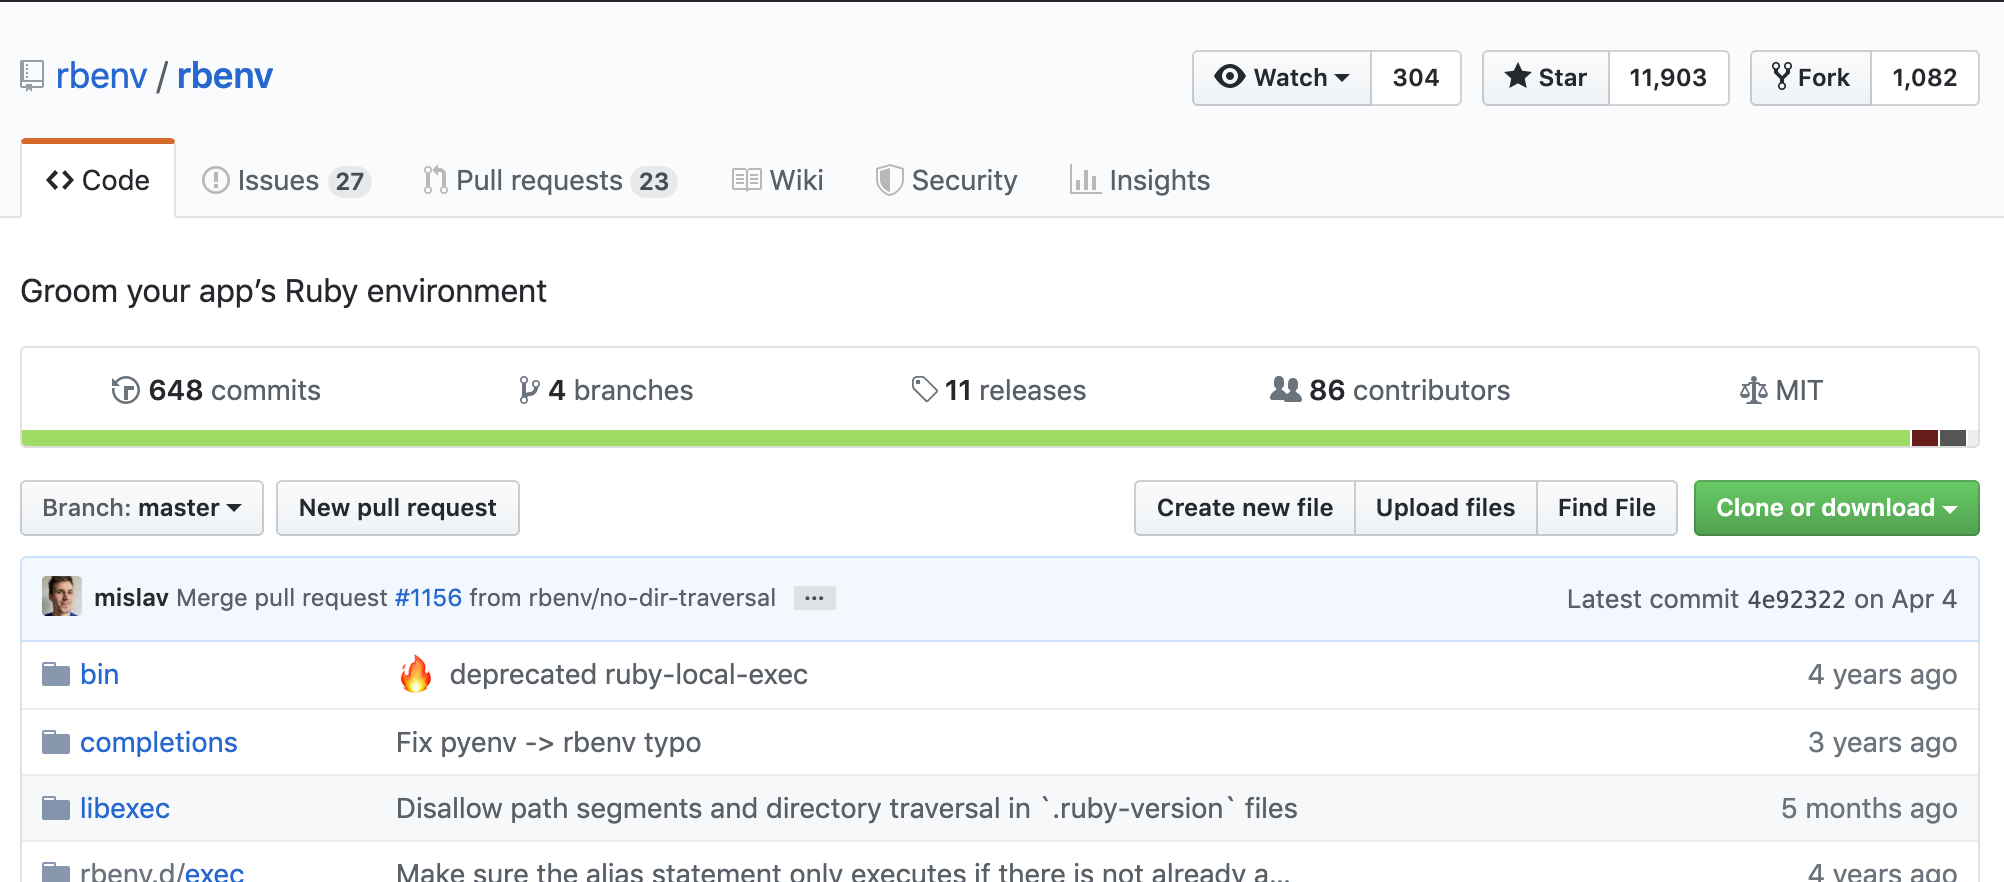Click Create new file button
The image size is (2004, 882).
[x=1245, y=508]
